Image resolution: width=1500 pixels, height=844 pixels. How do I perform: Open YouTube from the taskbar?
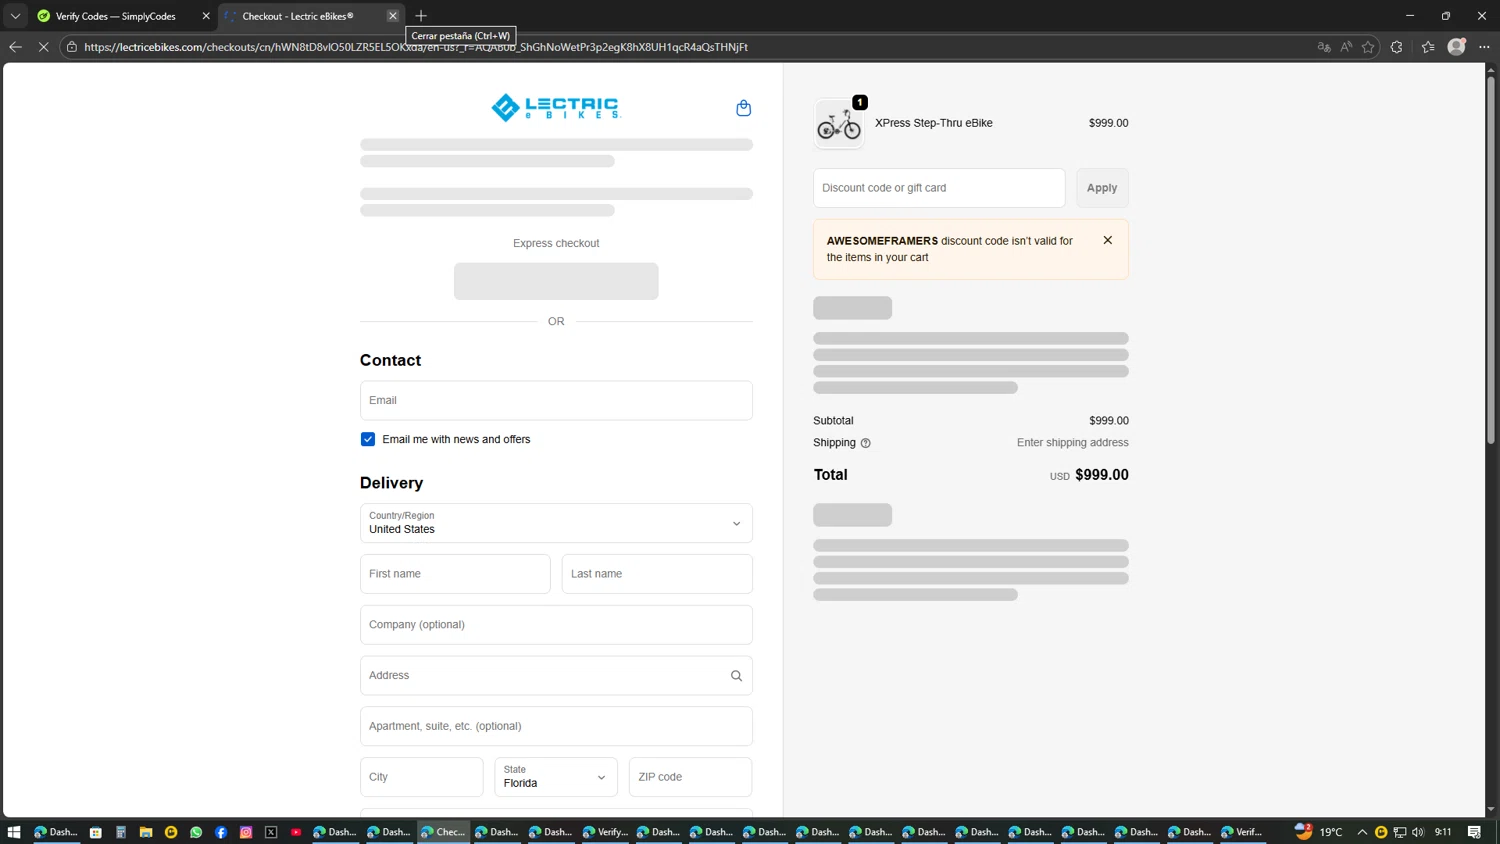(296, 832)
